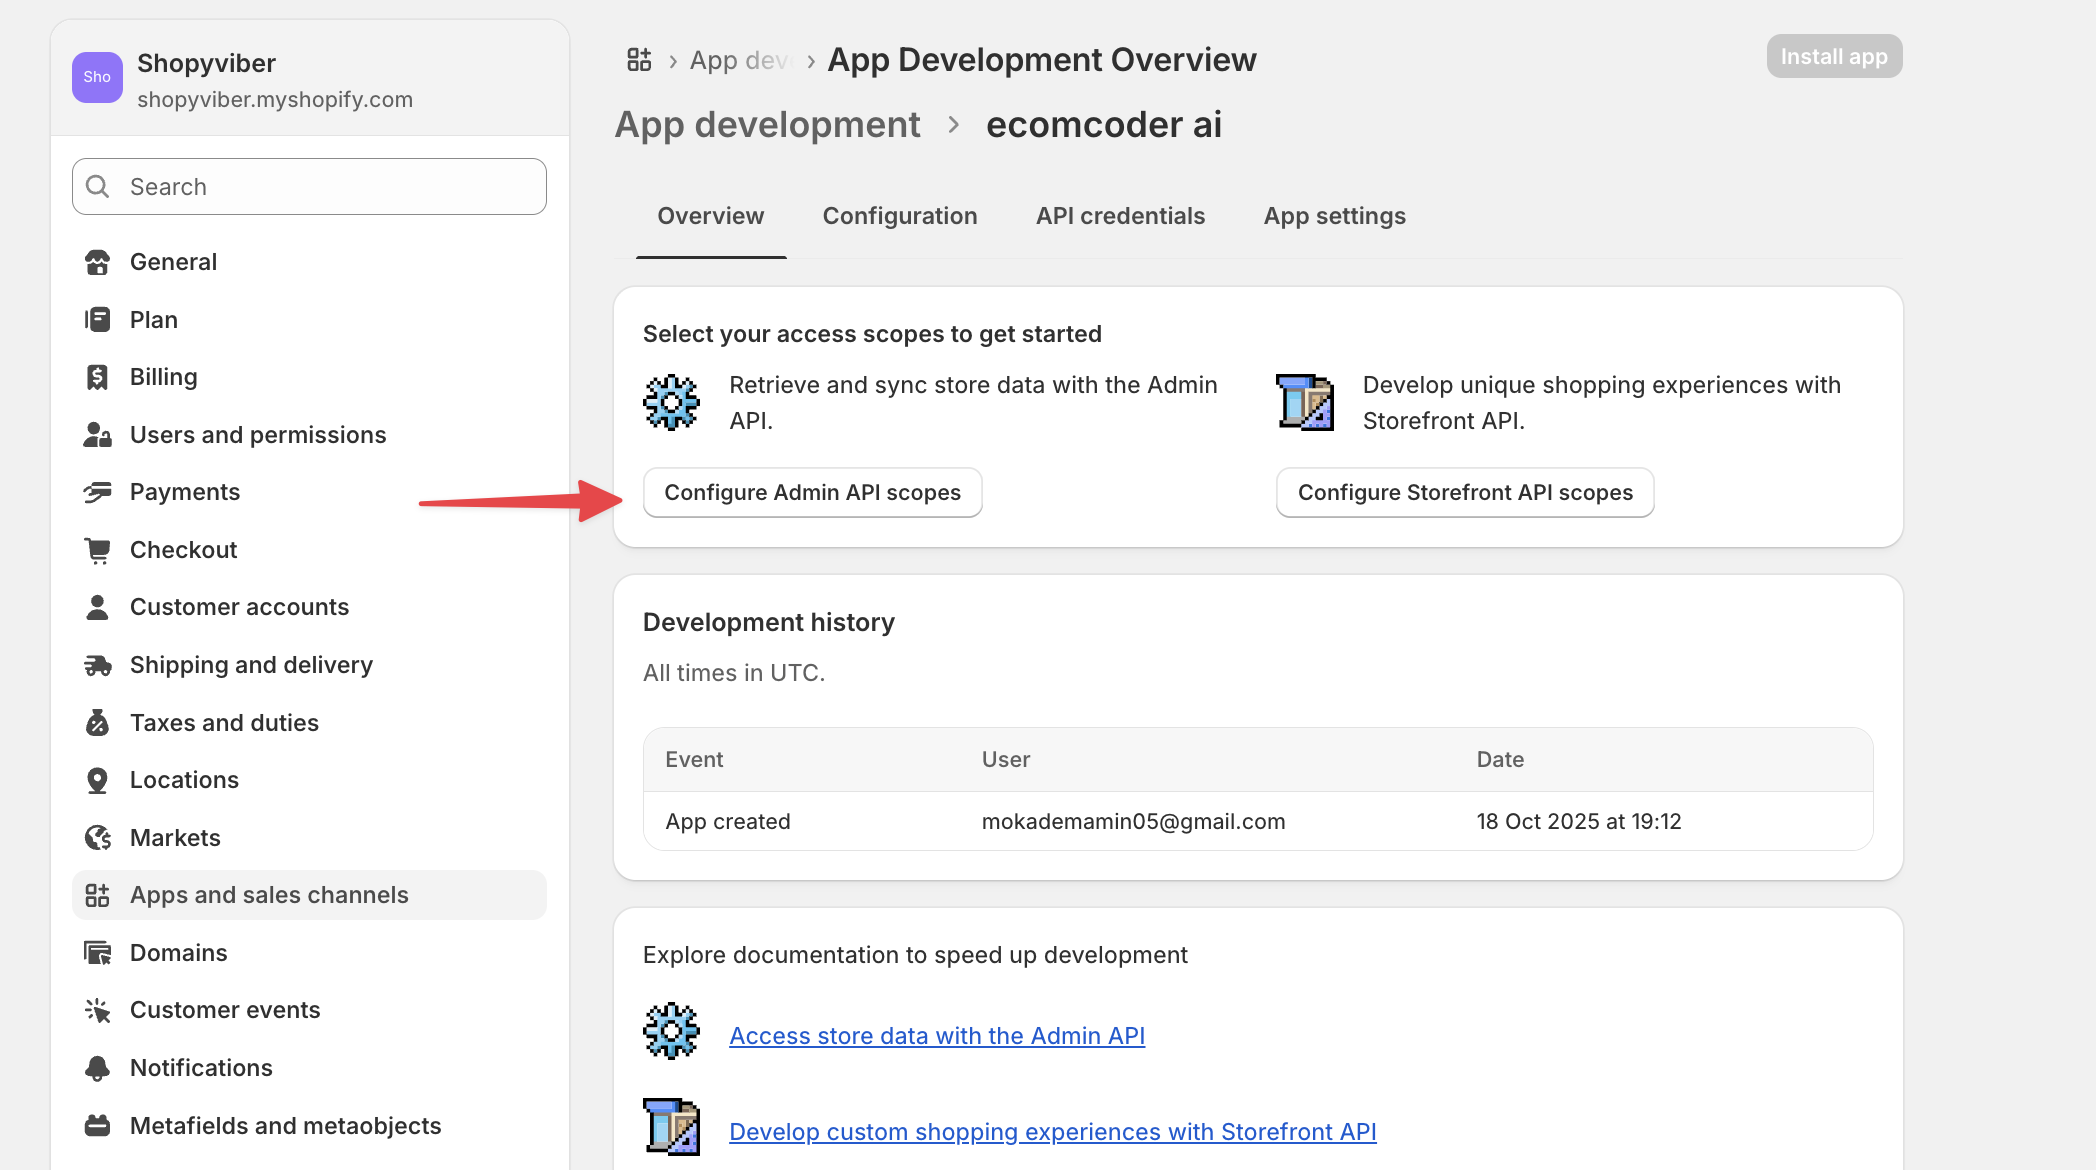
Task: Click the Install app button
Action: click(1833, 56)
